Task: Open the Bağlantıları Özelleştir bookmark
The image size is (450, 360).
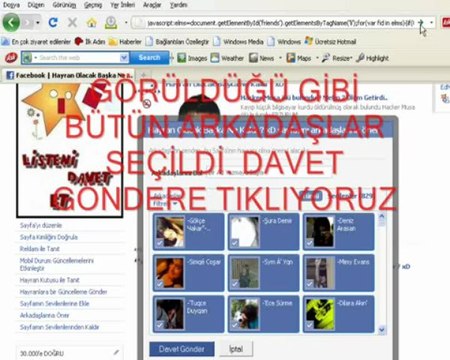Action: (x=177, y=42)
